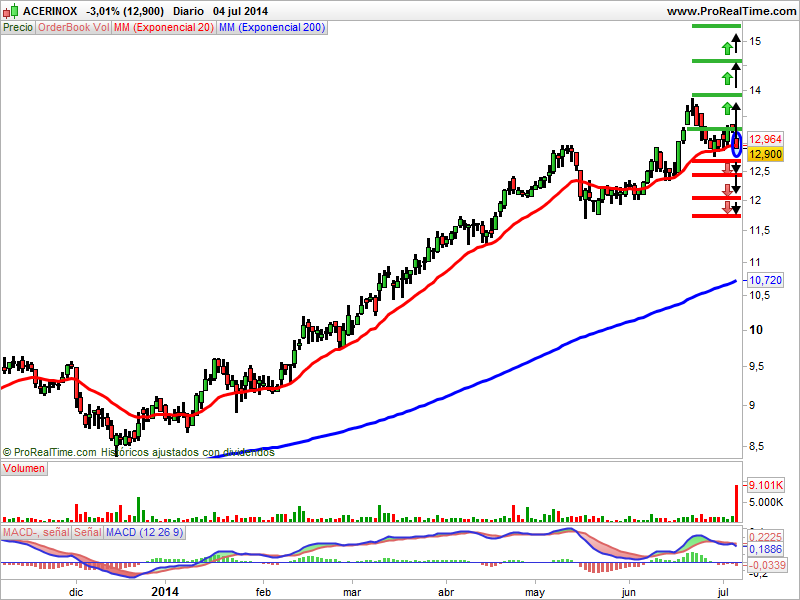Click the candlestick chart icon beside ACERINOX
Screen dimensions: 800x600
tap(10, 11)
